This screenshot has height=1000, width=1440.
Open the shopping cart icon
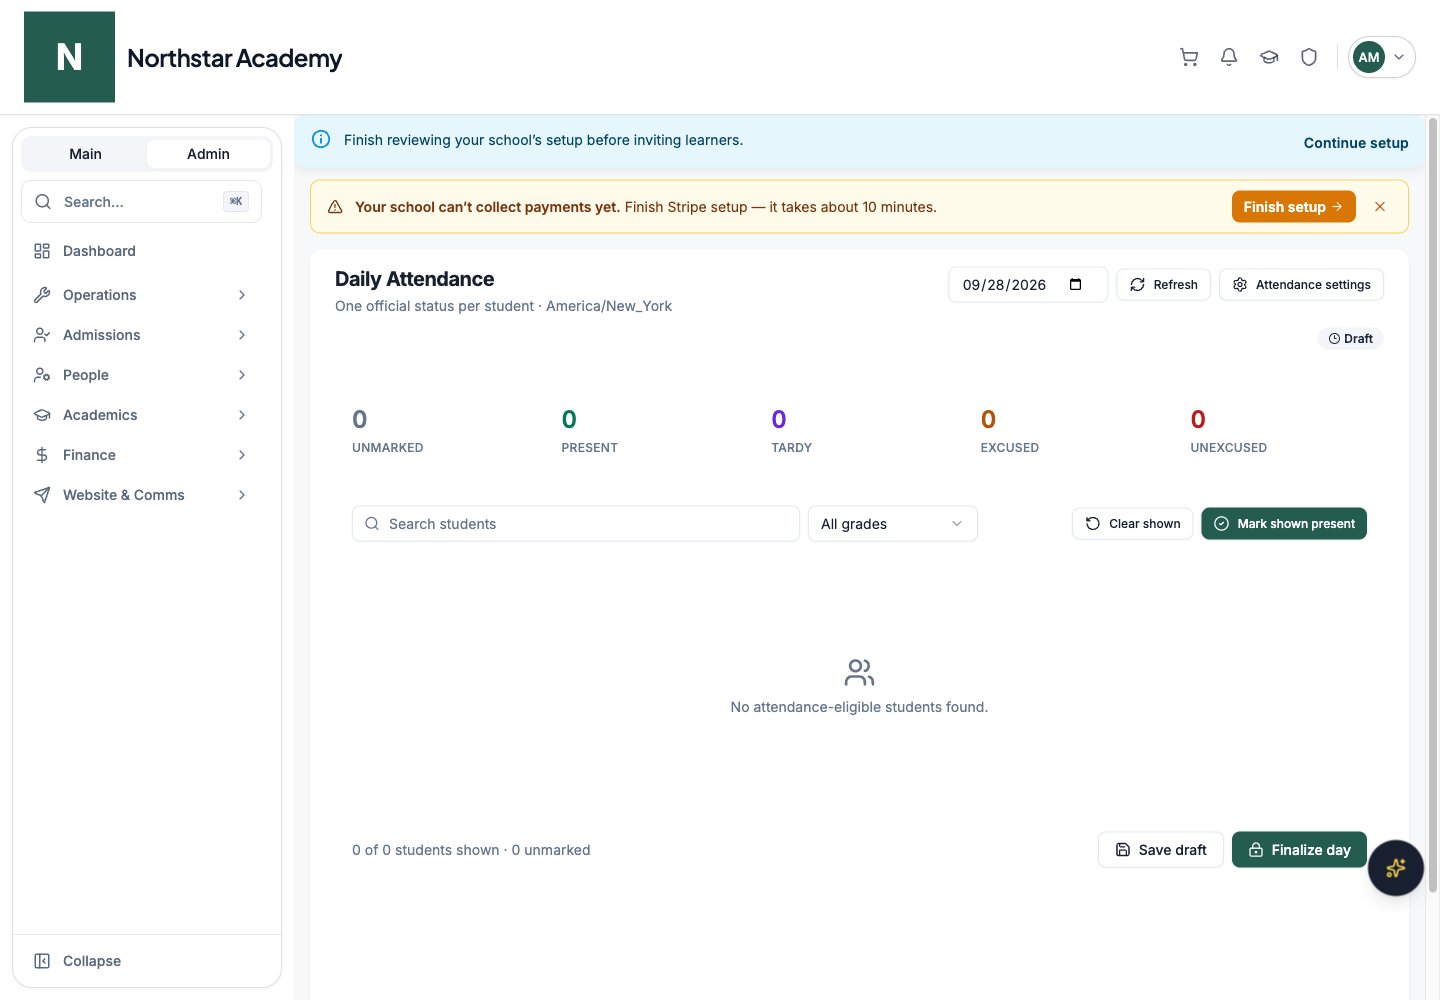[1189, 57]
